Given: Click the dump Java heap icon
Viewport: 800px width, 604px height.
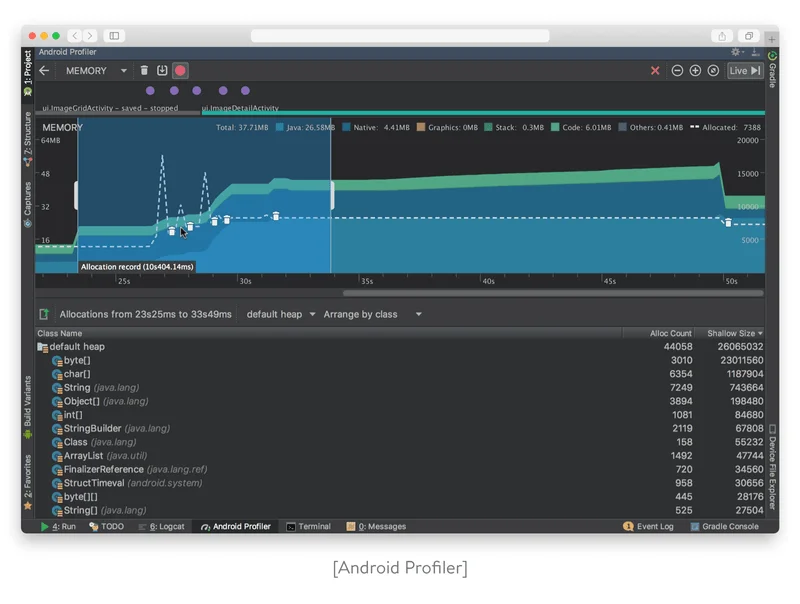Looking at the screenshot, I should pyautogui.click(x=162, y=71).
